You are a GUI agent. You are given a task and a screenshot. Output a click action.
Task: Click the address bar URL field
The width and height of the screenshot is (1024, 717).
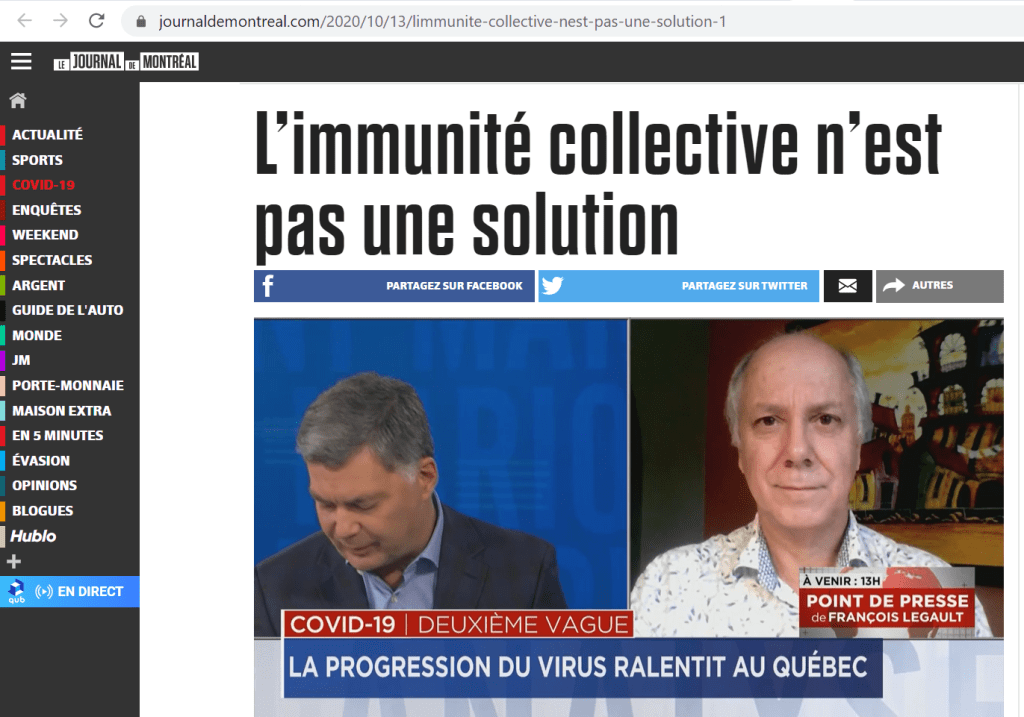(x=575, y=22)
